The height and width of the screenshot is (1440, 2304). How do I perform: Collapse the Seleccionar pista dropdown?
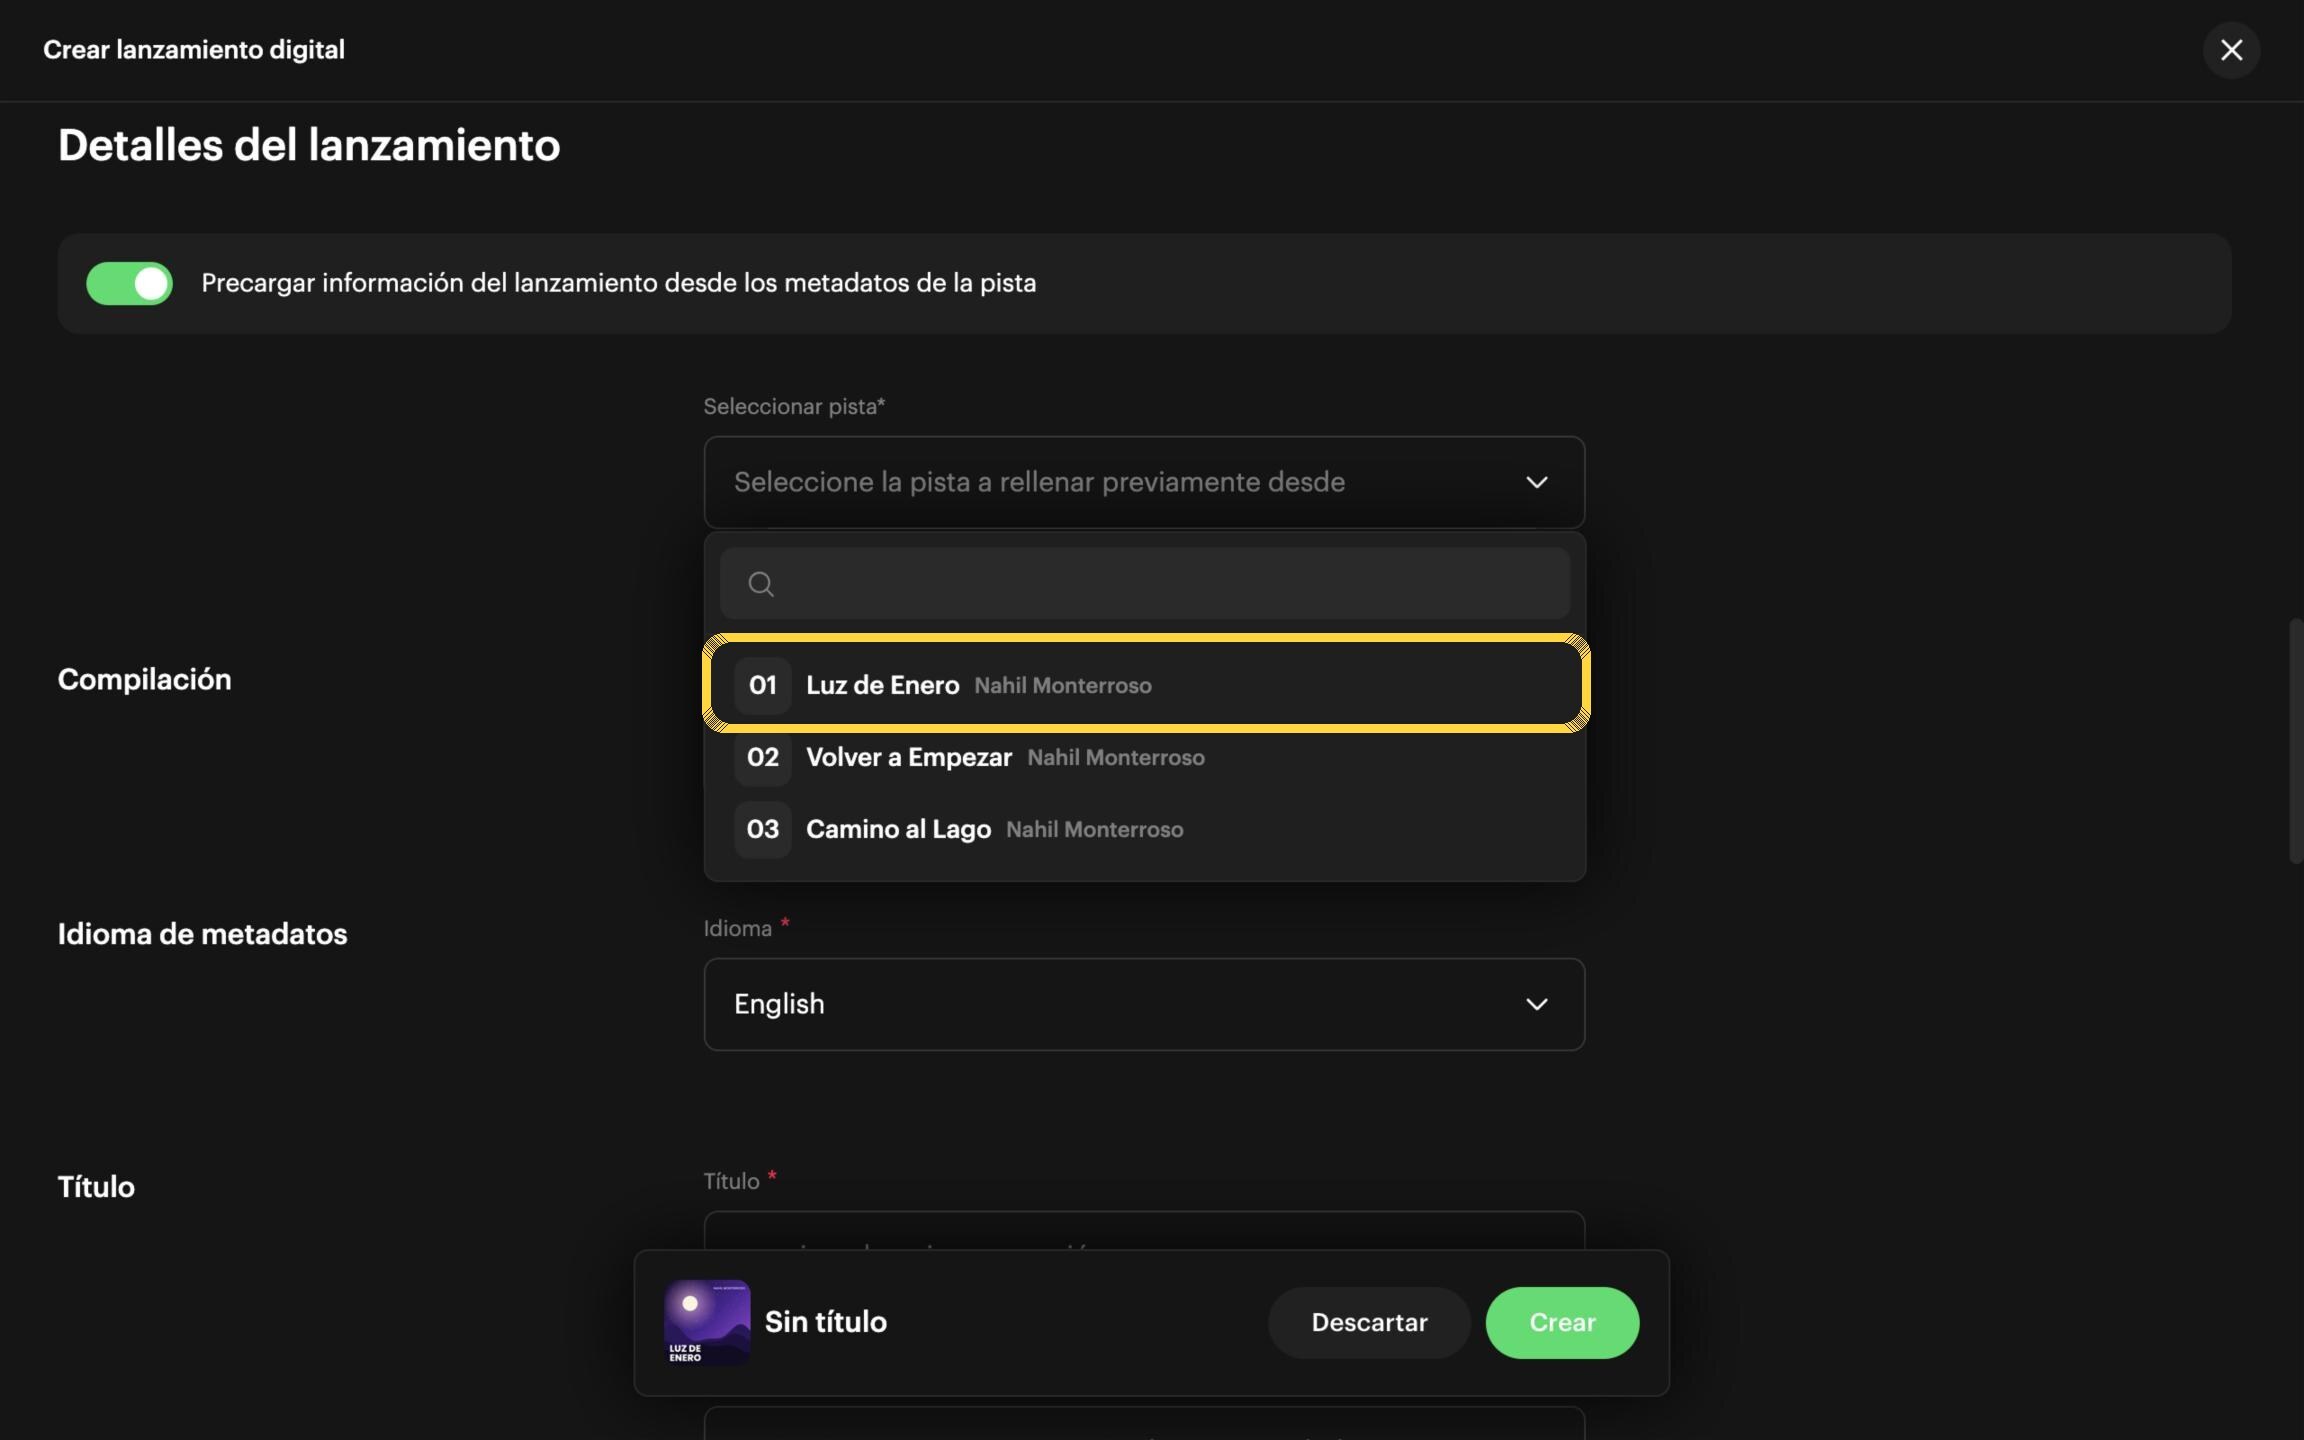(1144, 482)
